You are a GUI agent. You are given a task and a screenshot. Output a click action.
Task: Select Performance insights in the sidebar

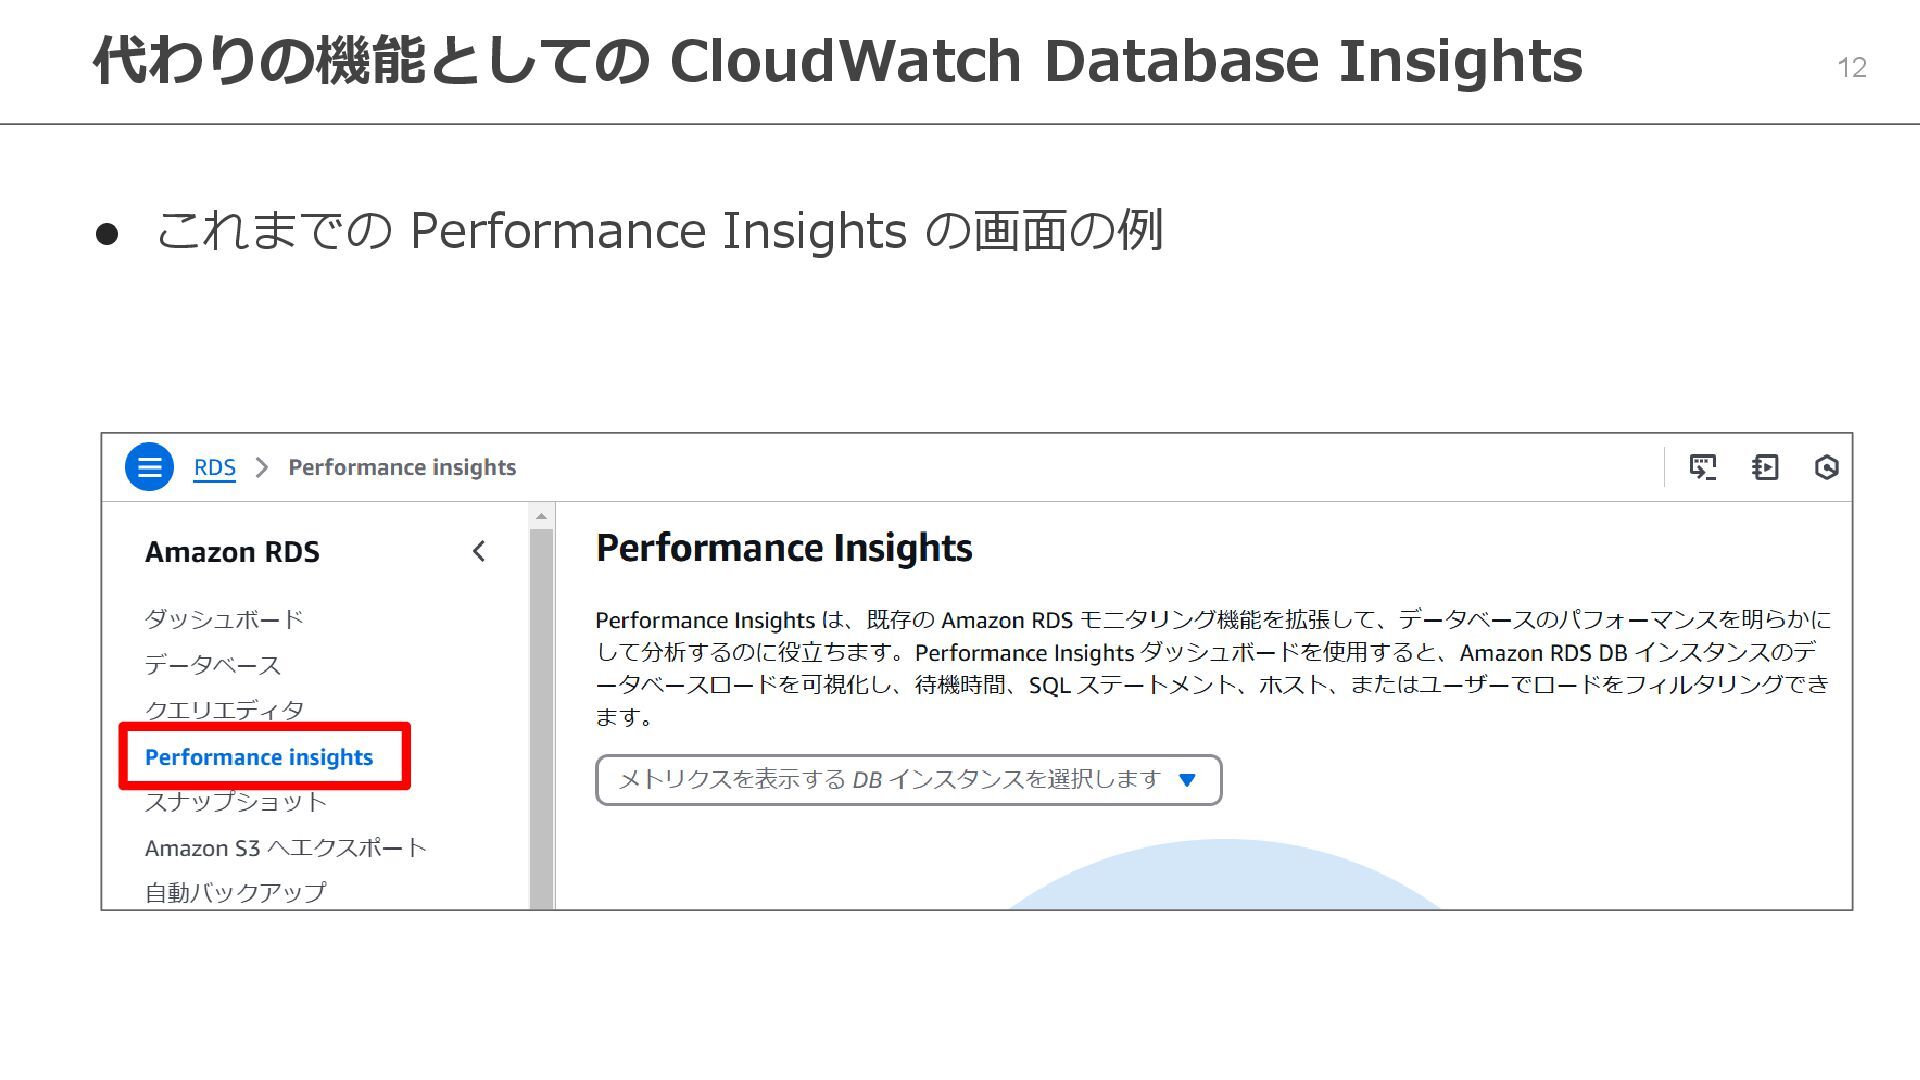[259, 757]
